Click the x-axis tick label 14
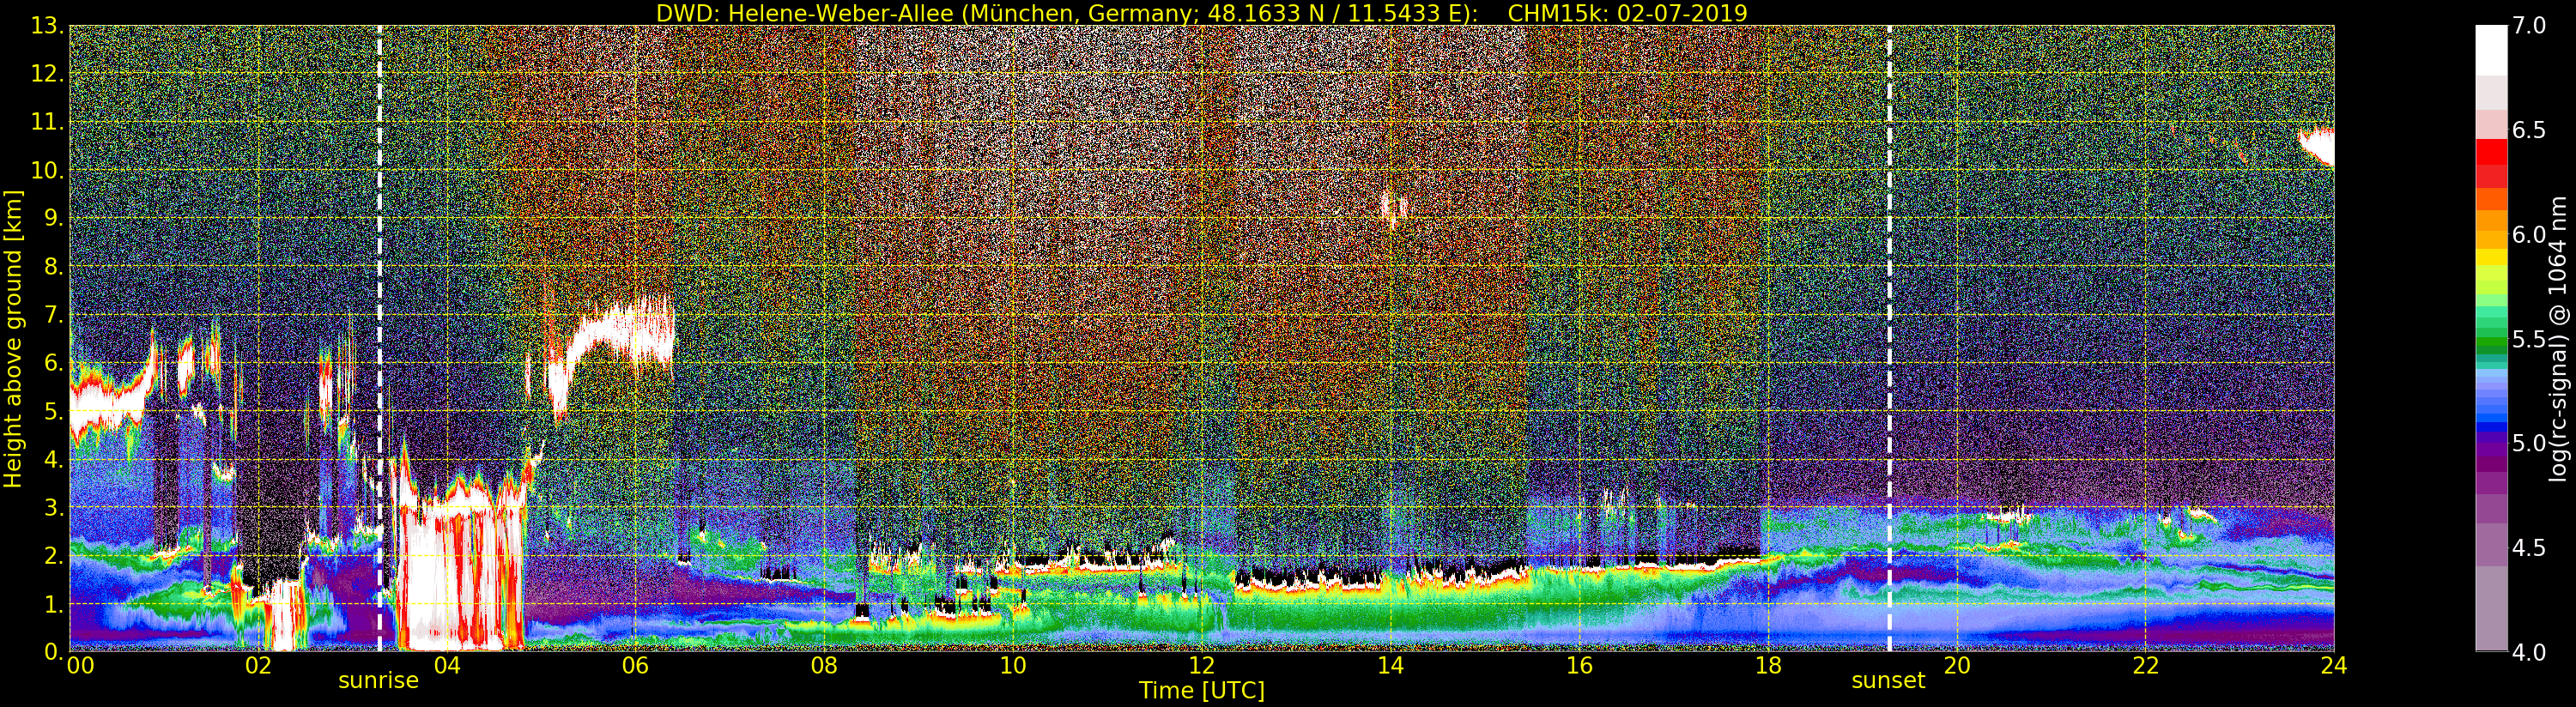Screen dimensions: 2576x707 1390,666
